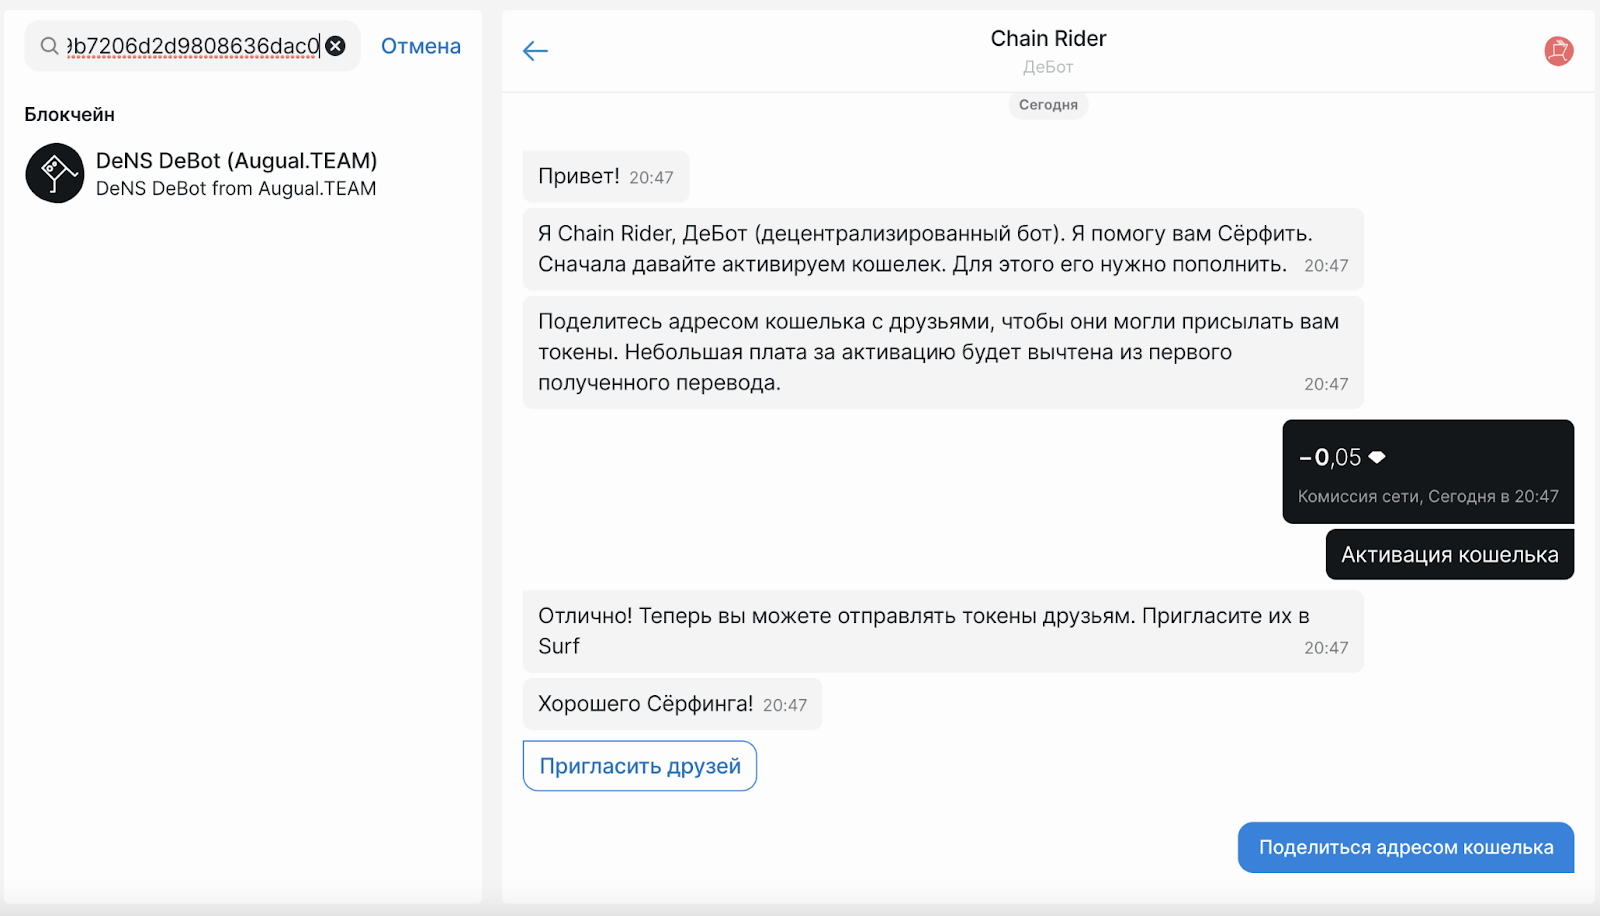
Task: Open the DeNS DeBot avatar icon
Action: [x=55, y=173]
